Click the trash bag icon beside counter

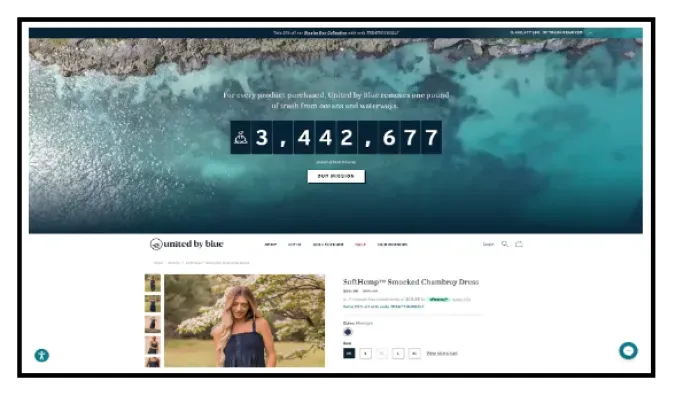(241, 137)
